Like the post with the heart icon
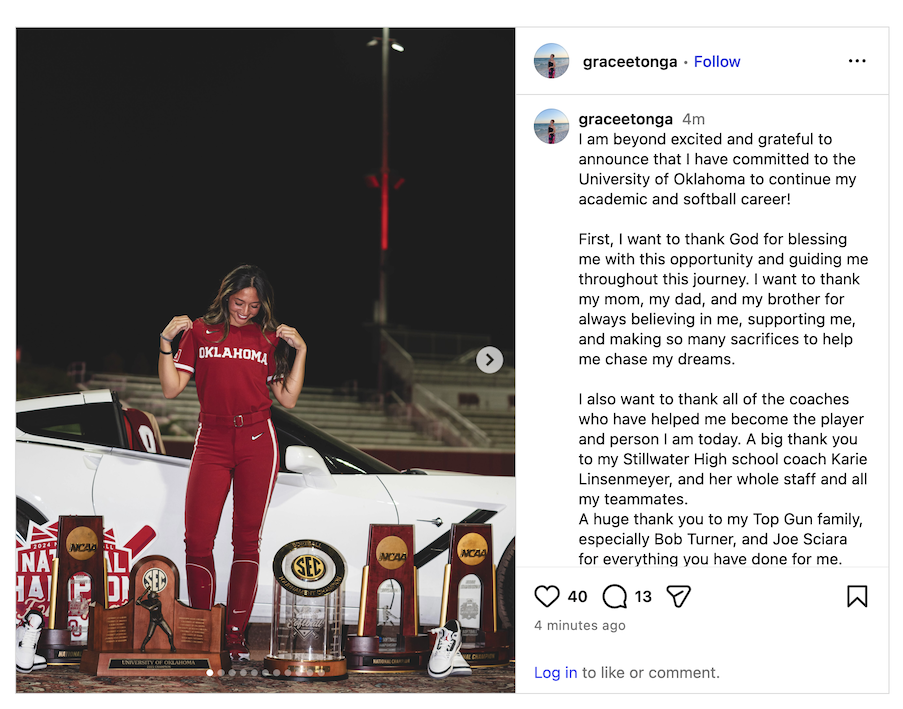The height and width of the screenshot is (709, 903). 547,596
